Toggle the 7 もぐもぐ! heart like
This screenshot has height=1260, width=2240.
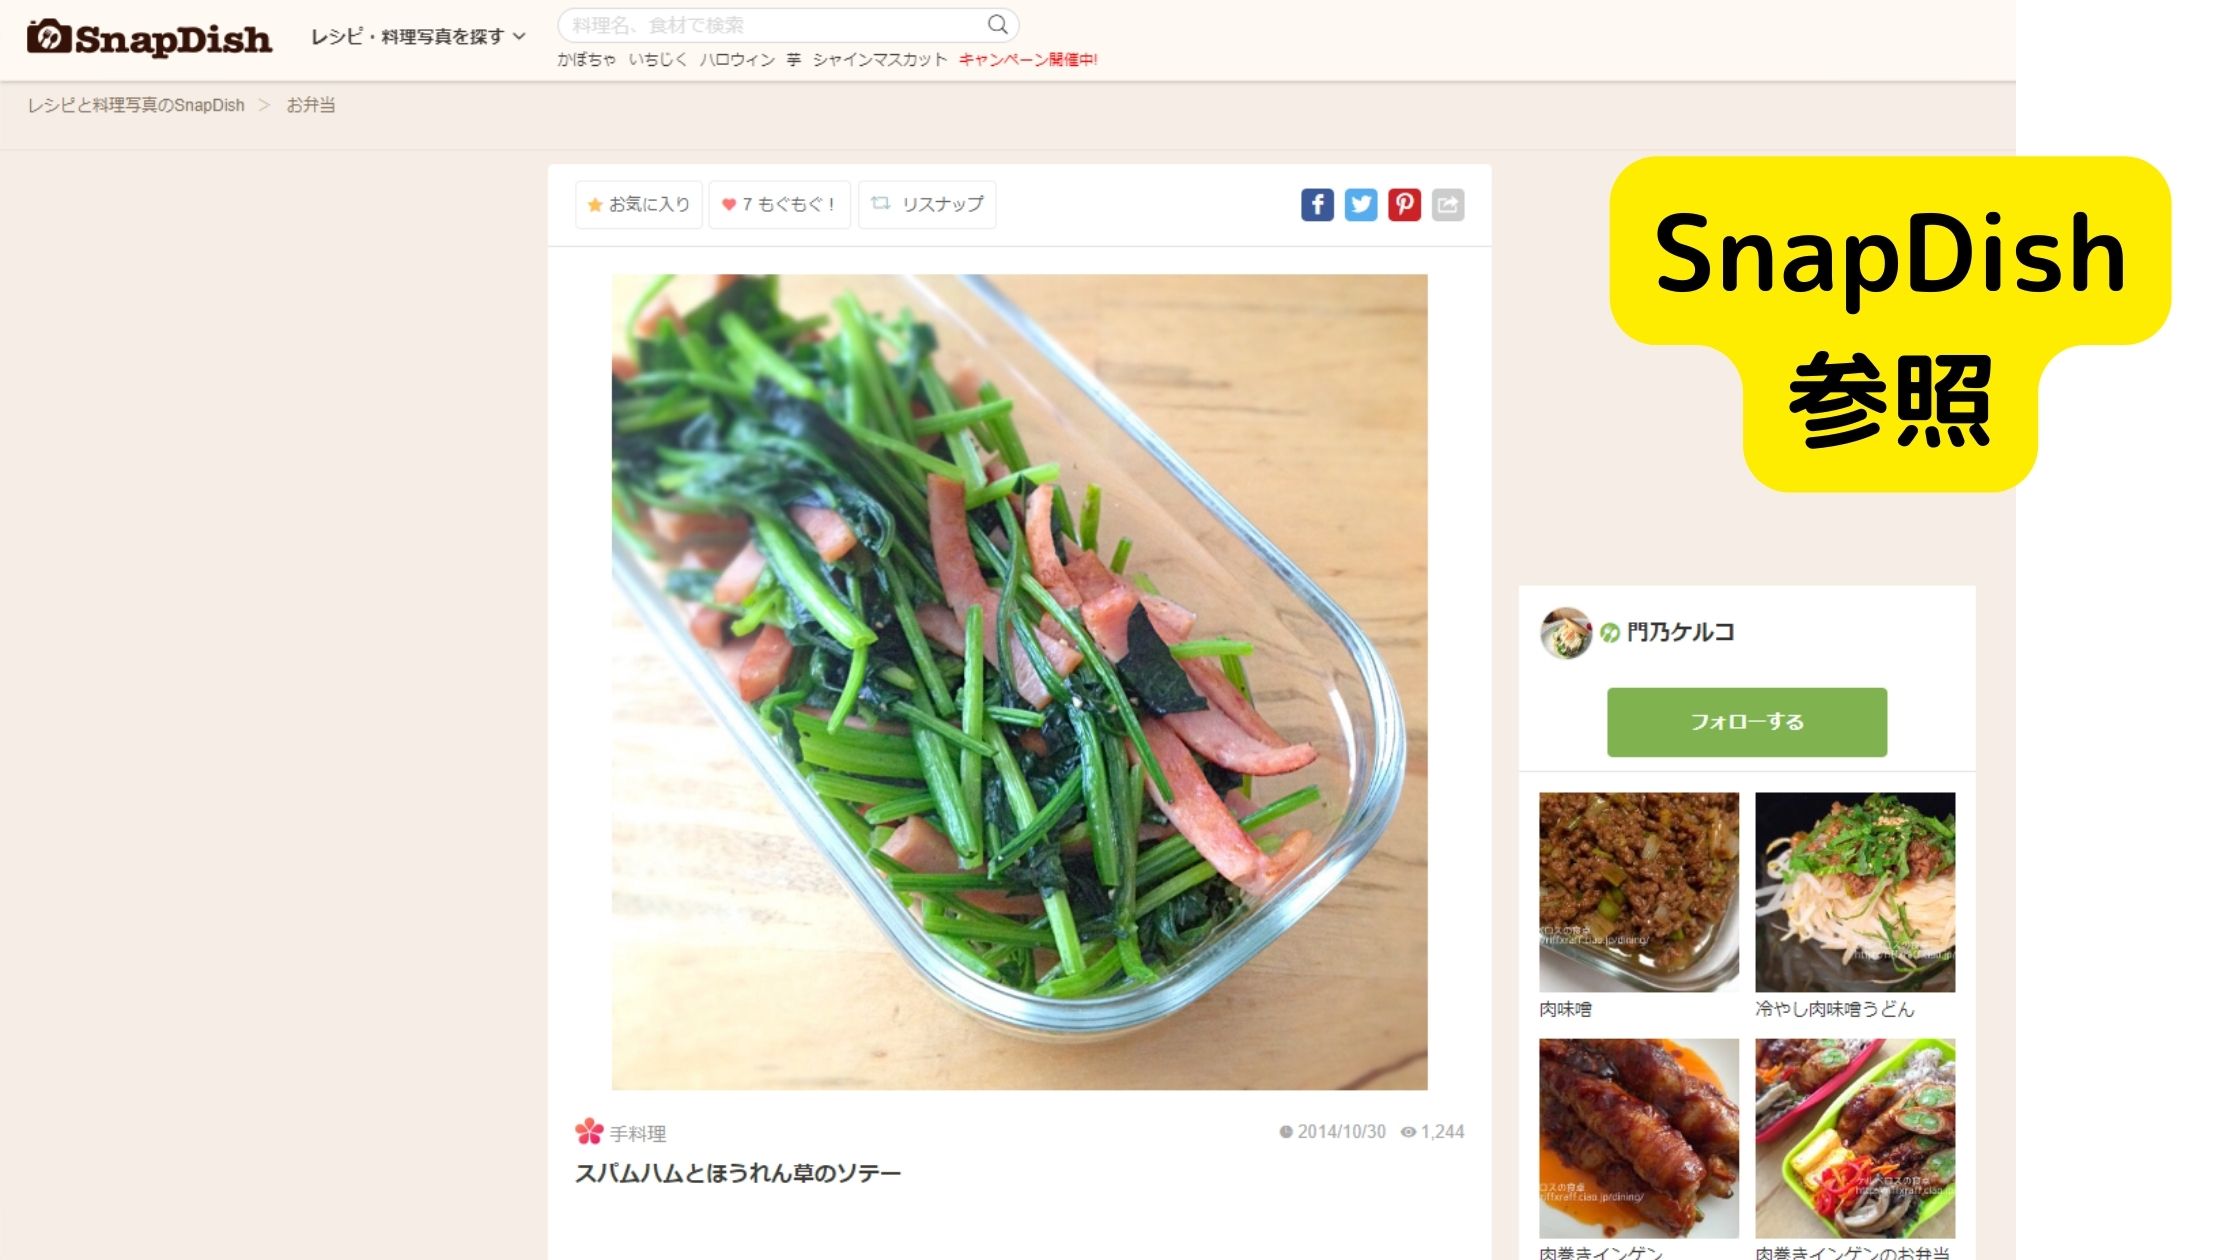pyautogui.click(x=779, y=204)
